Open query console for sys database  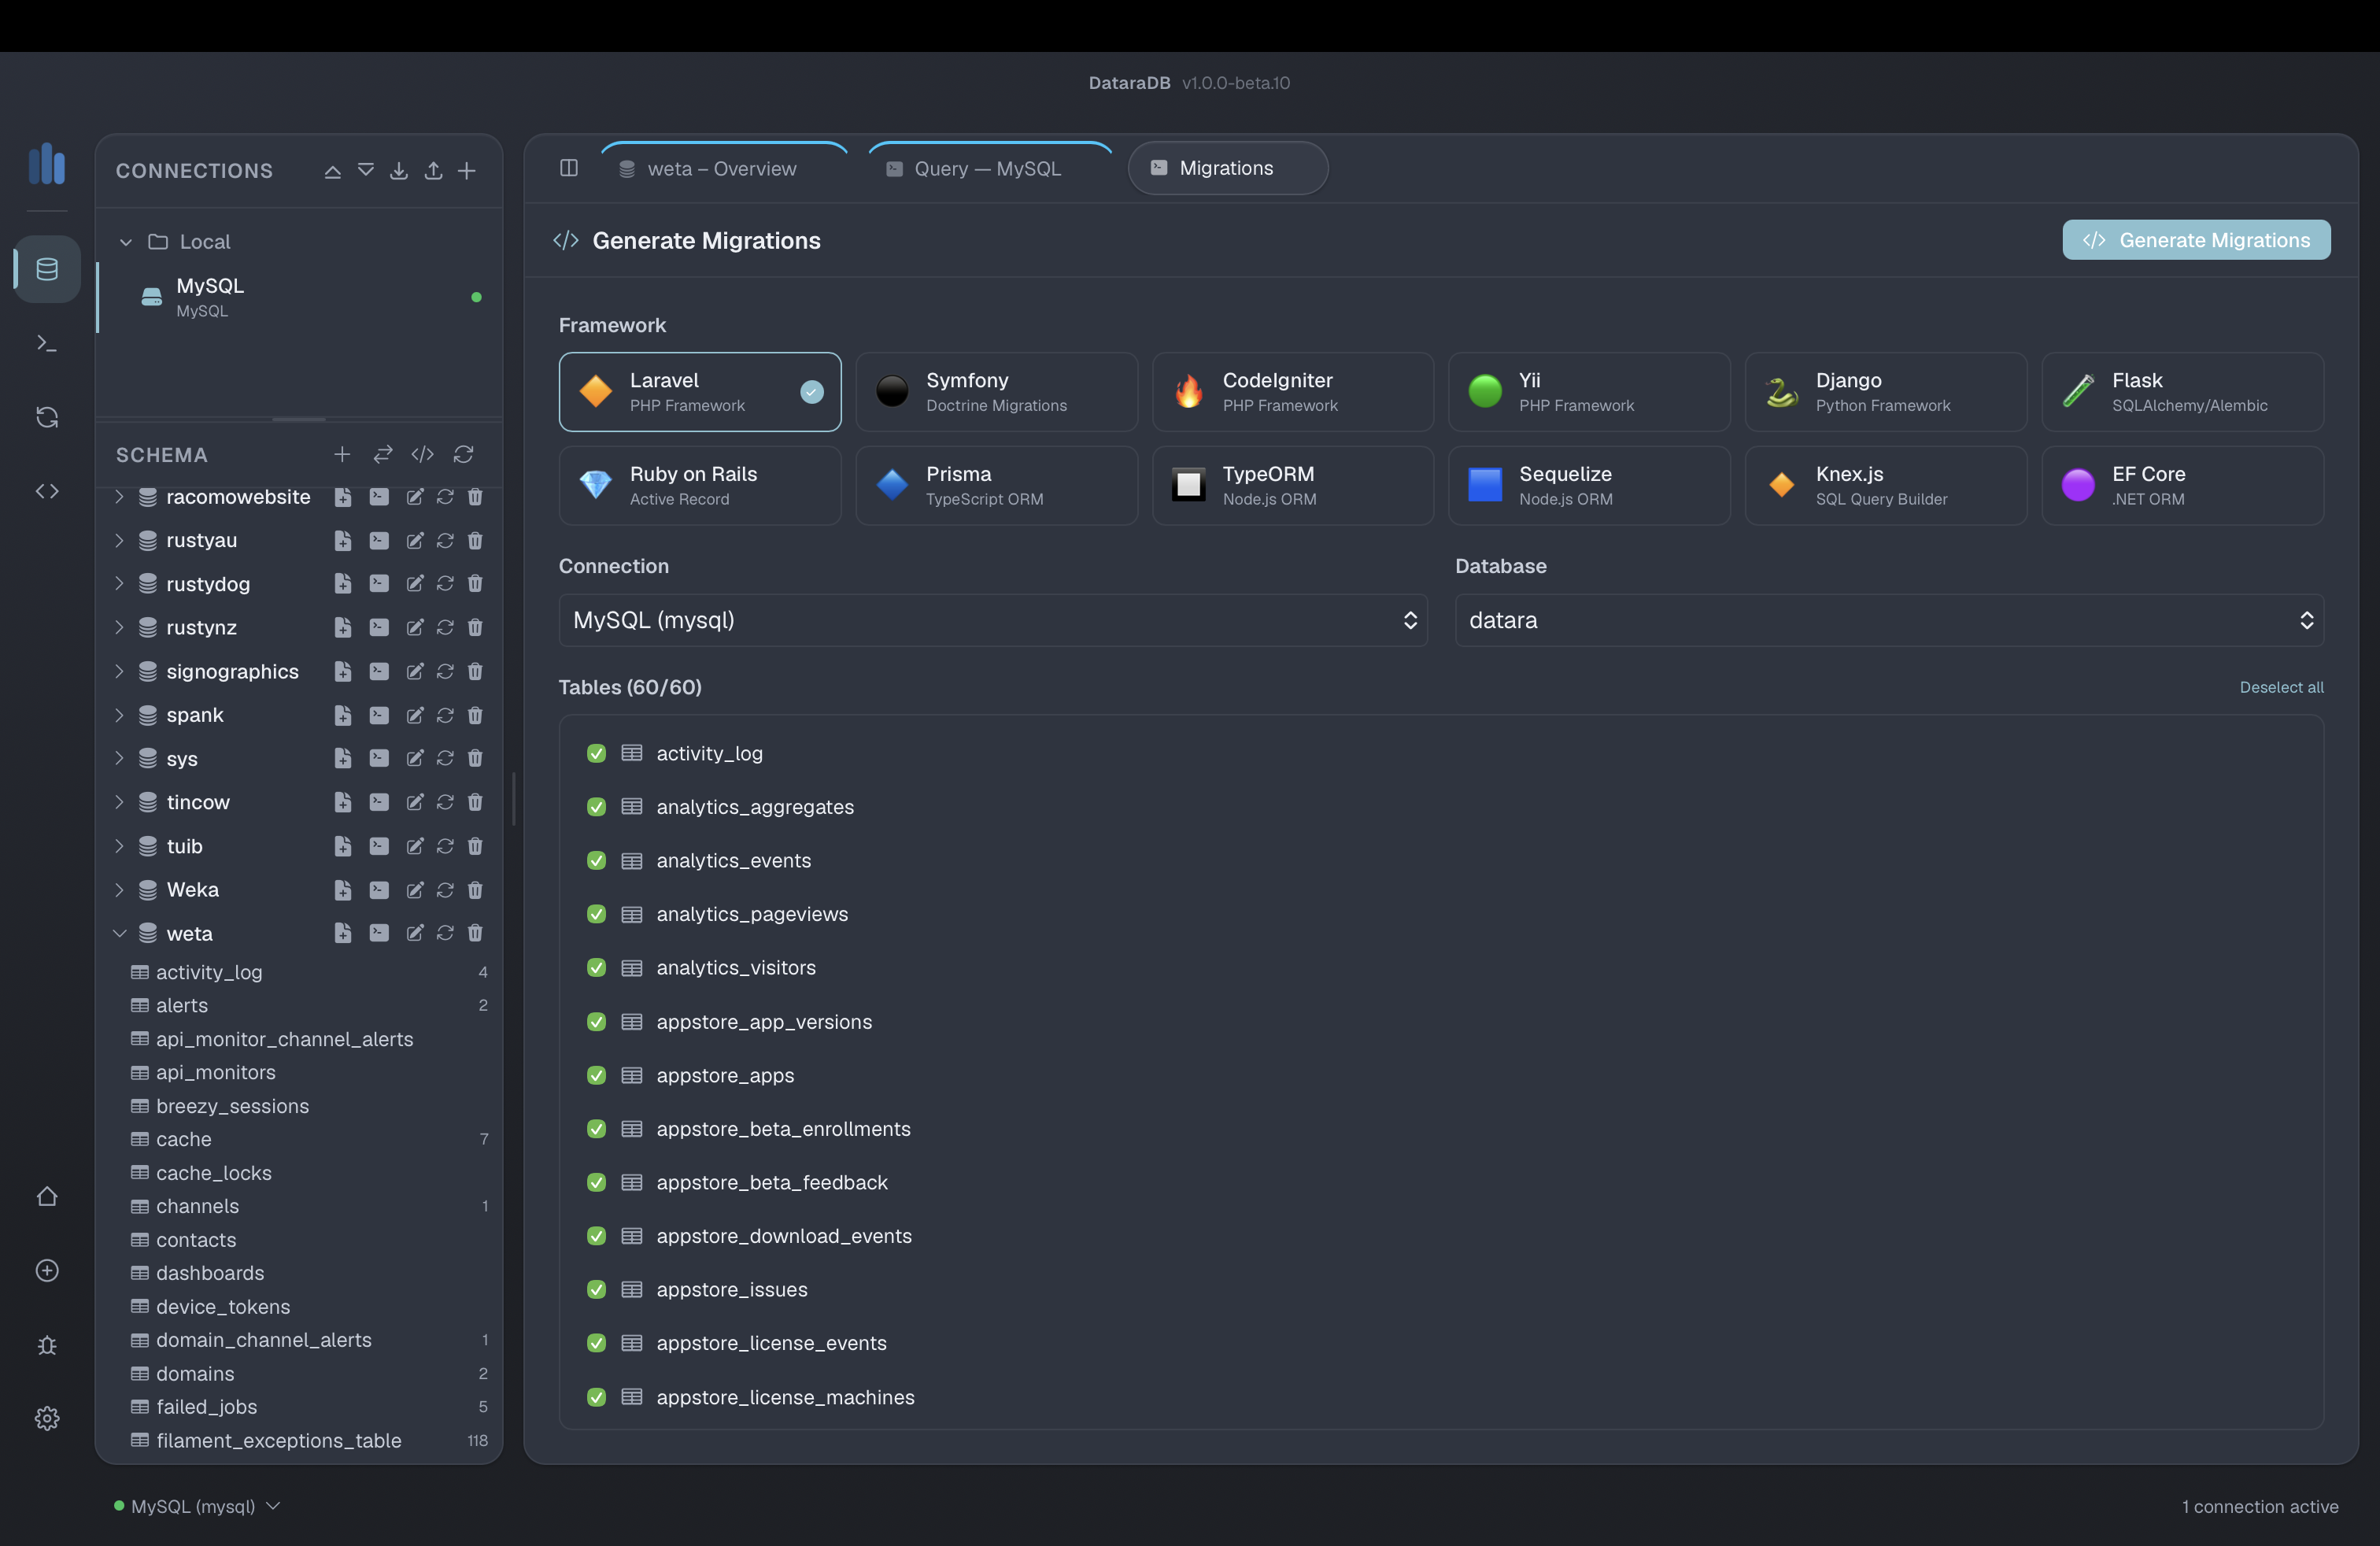(379, 758)
